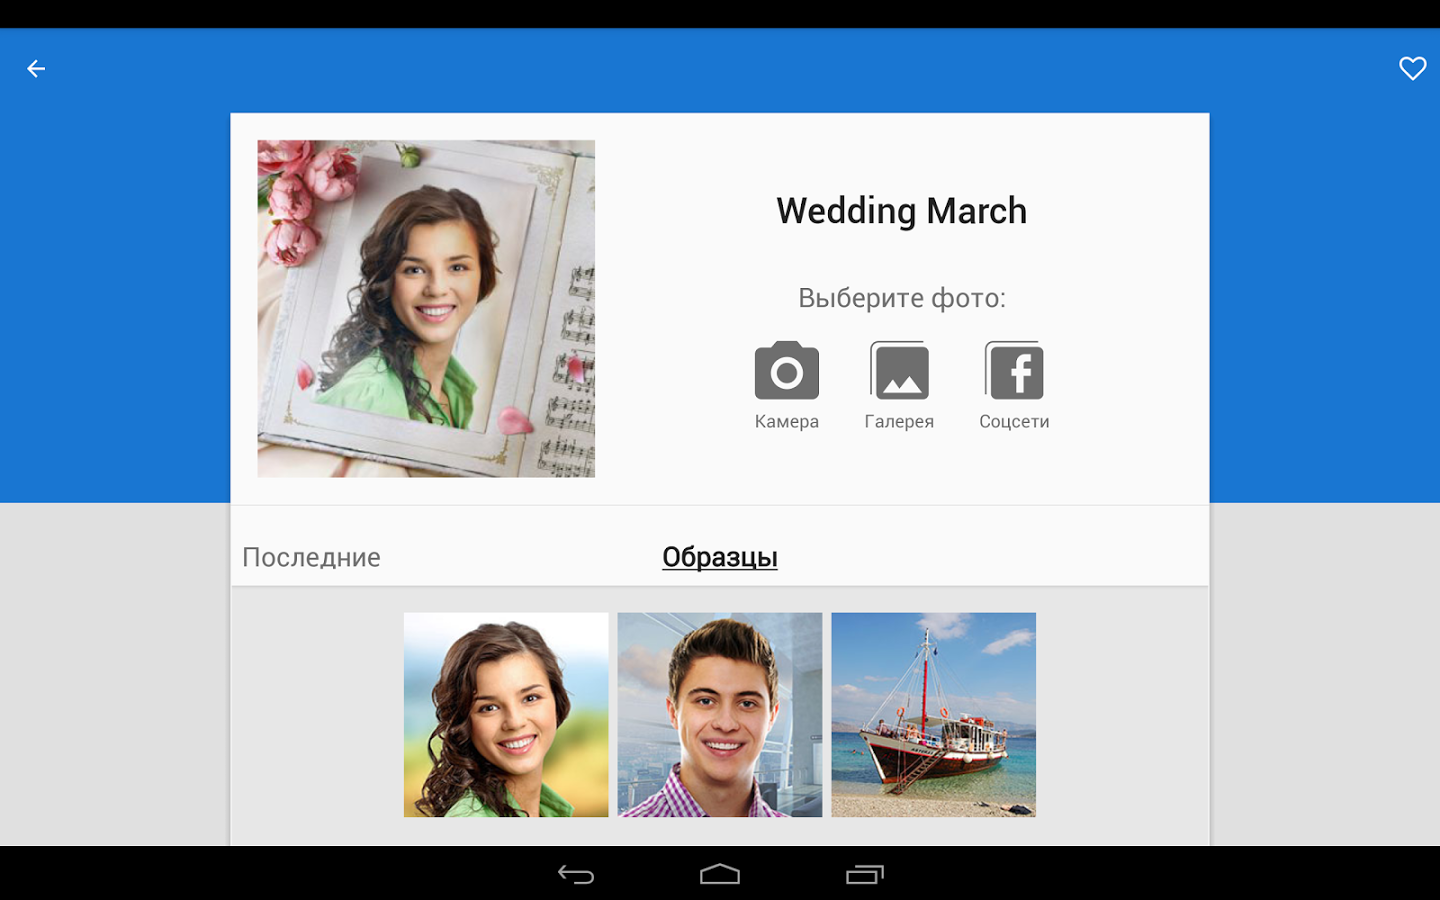Tap the Соцсети label text
Image resolution: width=1440 pixels, height=900 pixels.
[1014, 422]
